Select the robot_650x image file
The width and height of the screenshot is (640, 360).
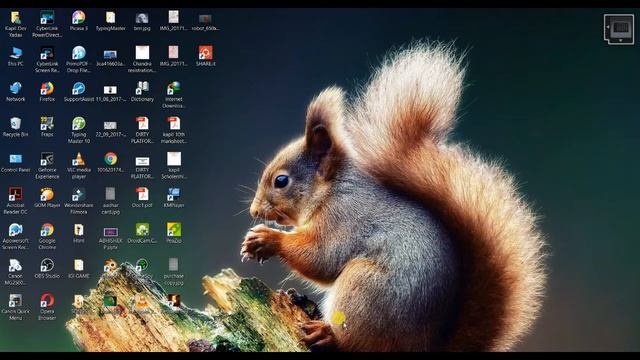pos(205,21)
